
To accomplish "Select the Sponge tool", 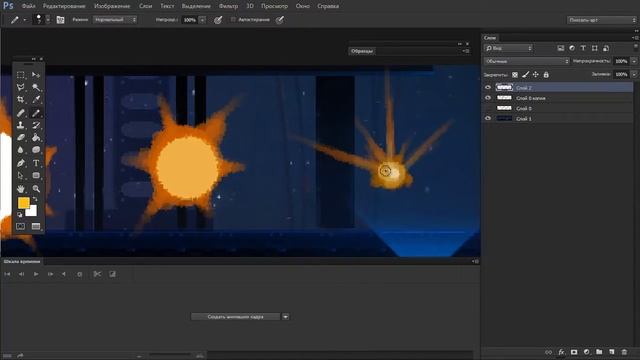I will (36, 150).
